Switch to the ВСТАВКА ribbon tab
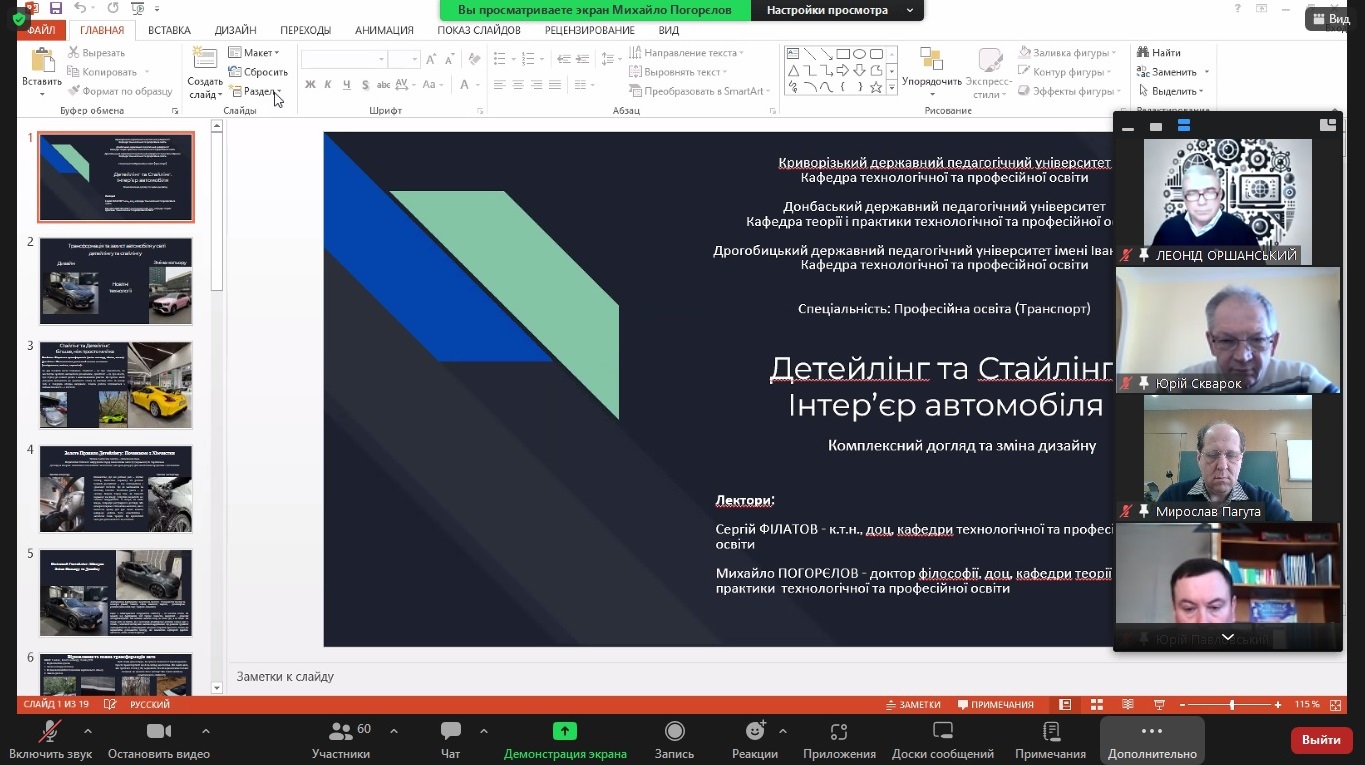This screenshot has width=1365, height=765. pos(169,30)
